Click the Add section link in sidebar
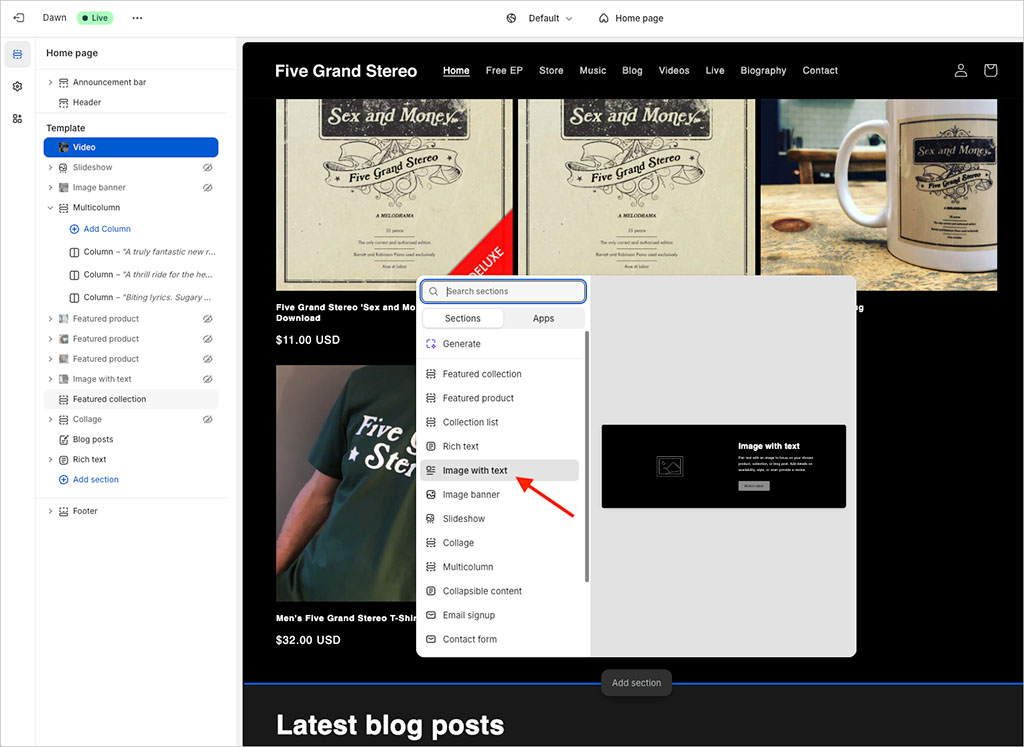 95,479
